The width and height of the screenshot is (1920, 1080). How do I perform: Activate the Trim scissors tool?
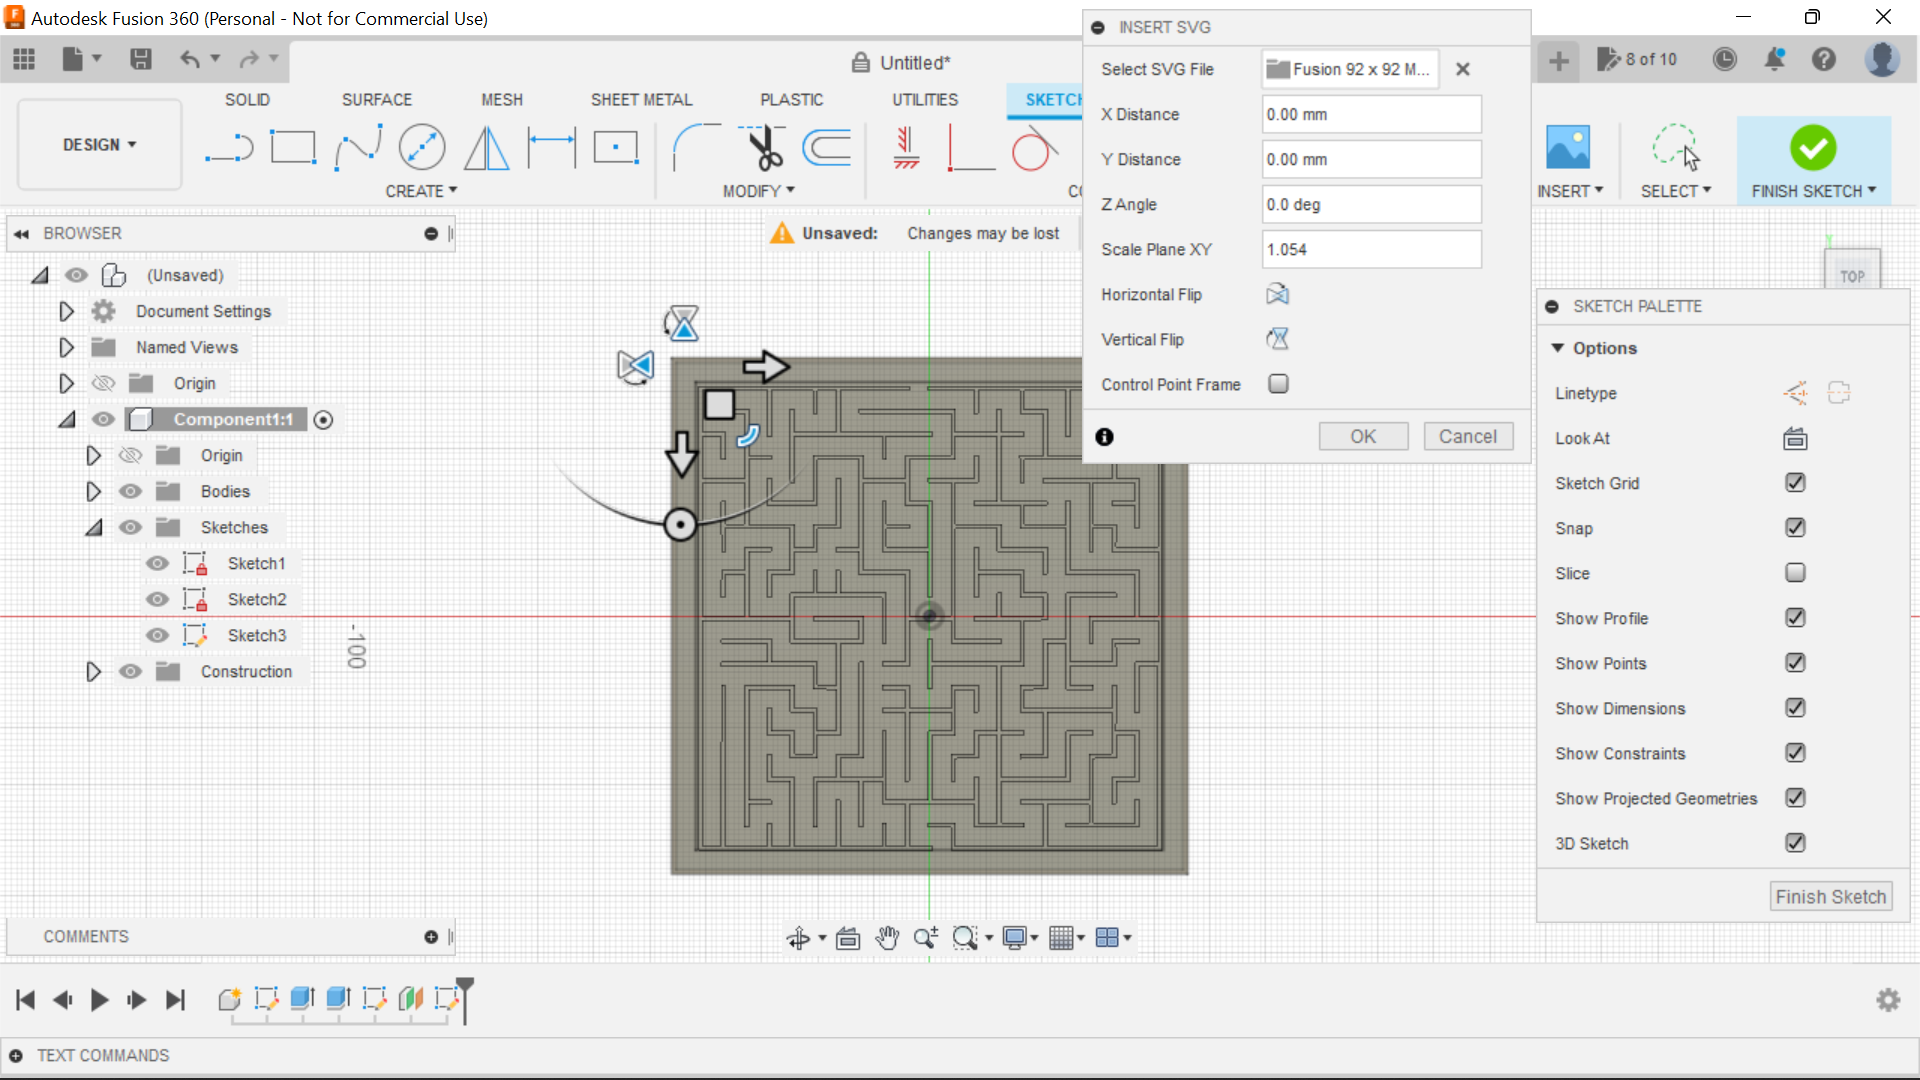point(760,147)
